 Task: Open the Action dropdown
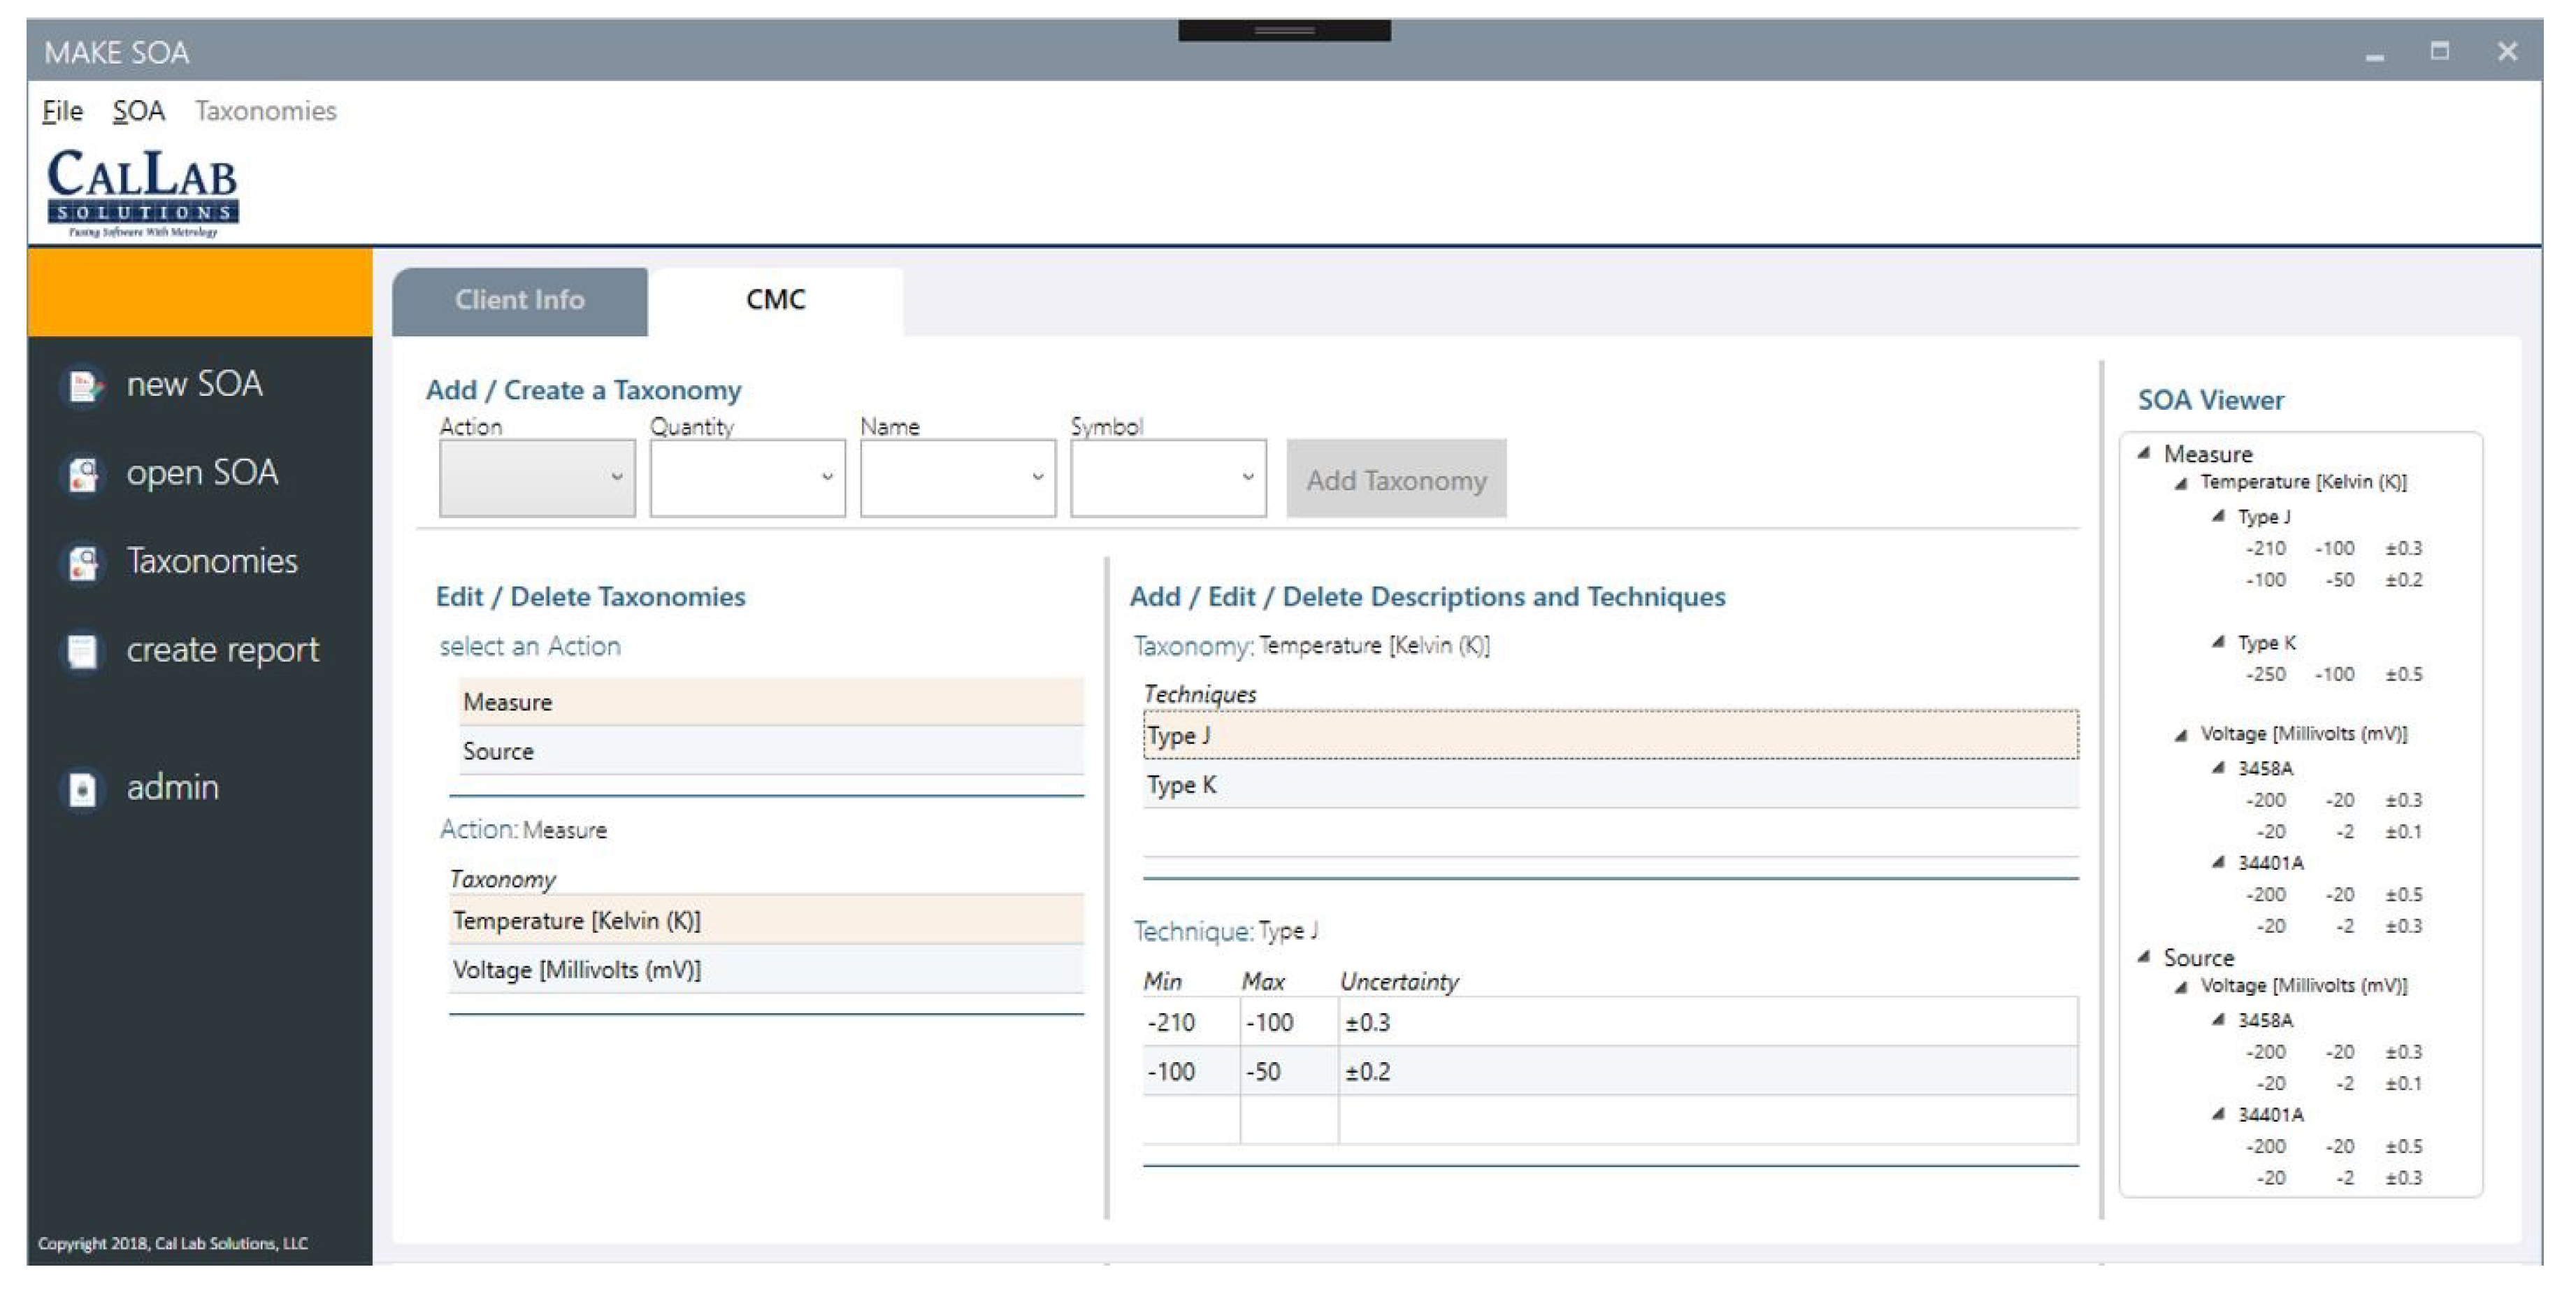pyautogui.click(x=537, y=478)
